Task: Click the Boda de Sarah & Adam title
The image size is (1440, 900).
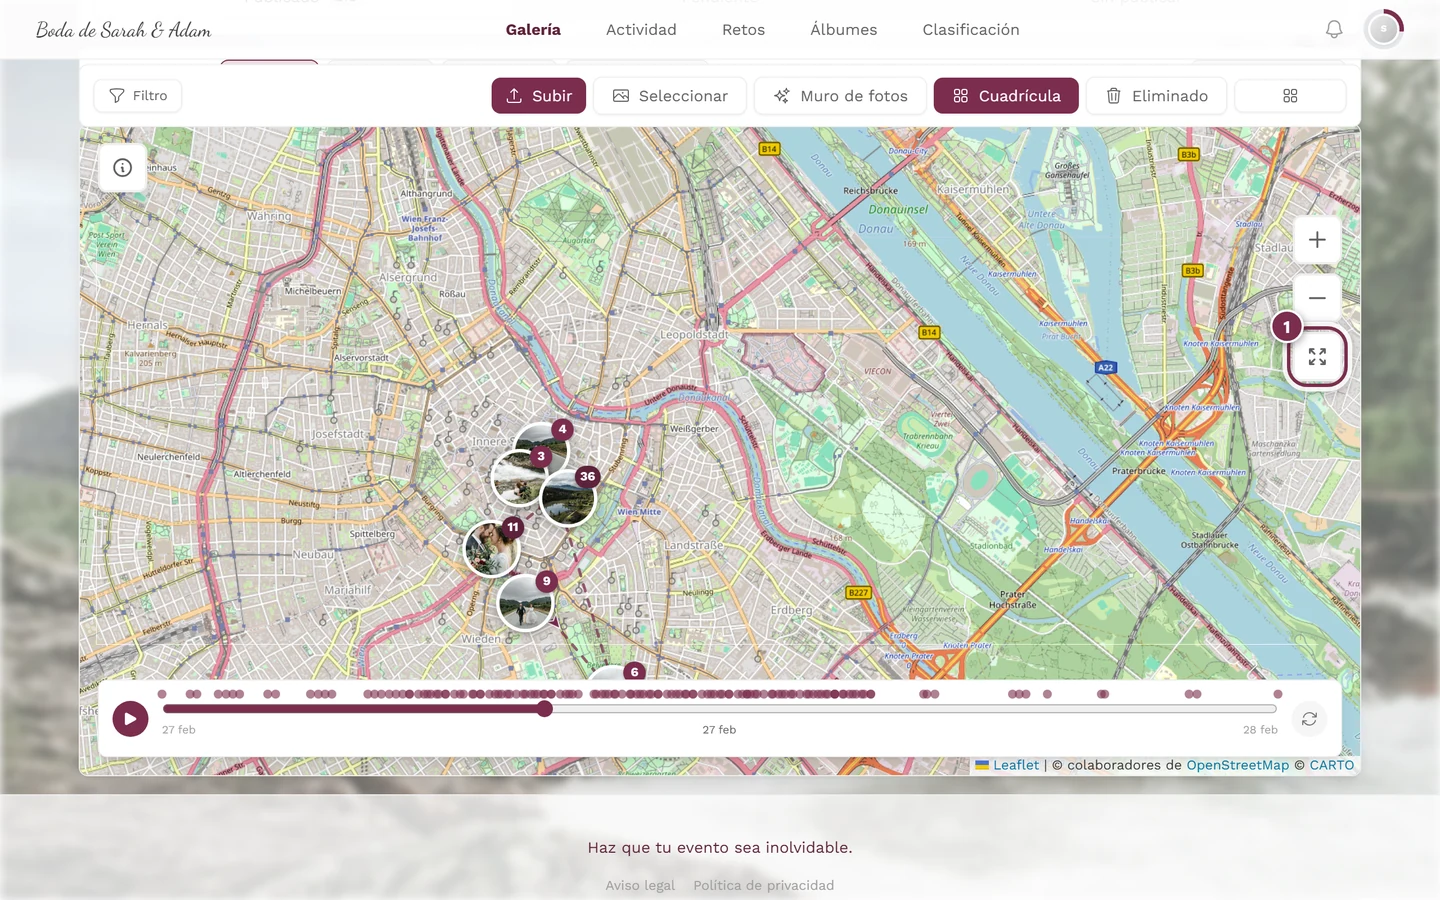Action: (124, 30)
